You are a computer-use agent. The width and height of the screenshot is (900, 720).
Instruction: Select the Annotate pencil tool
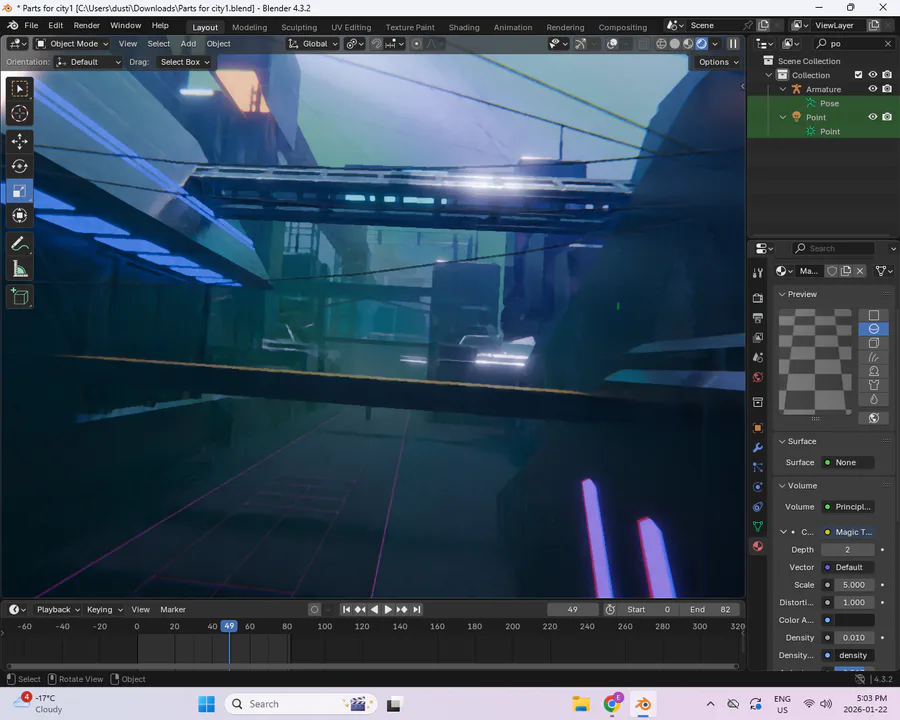click(19, 244)
